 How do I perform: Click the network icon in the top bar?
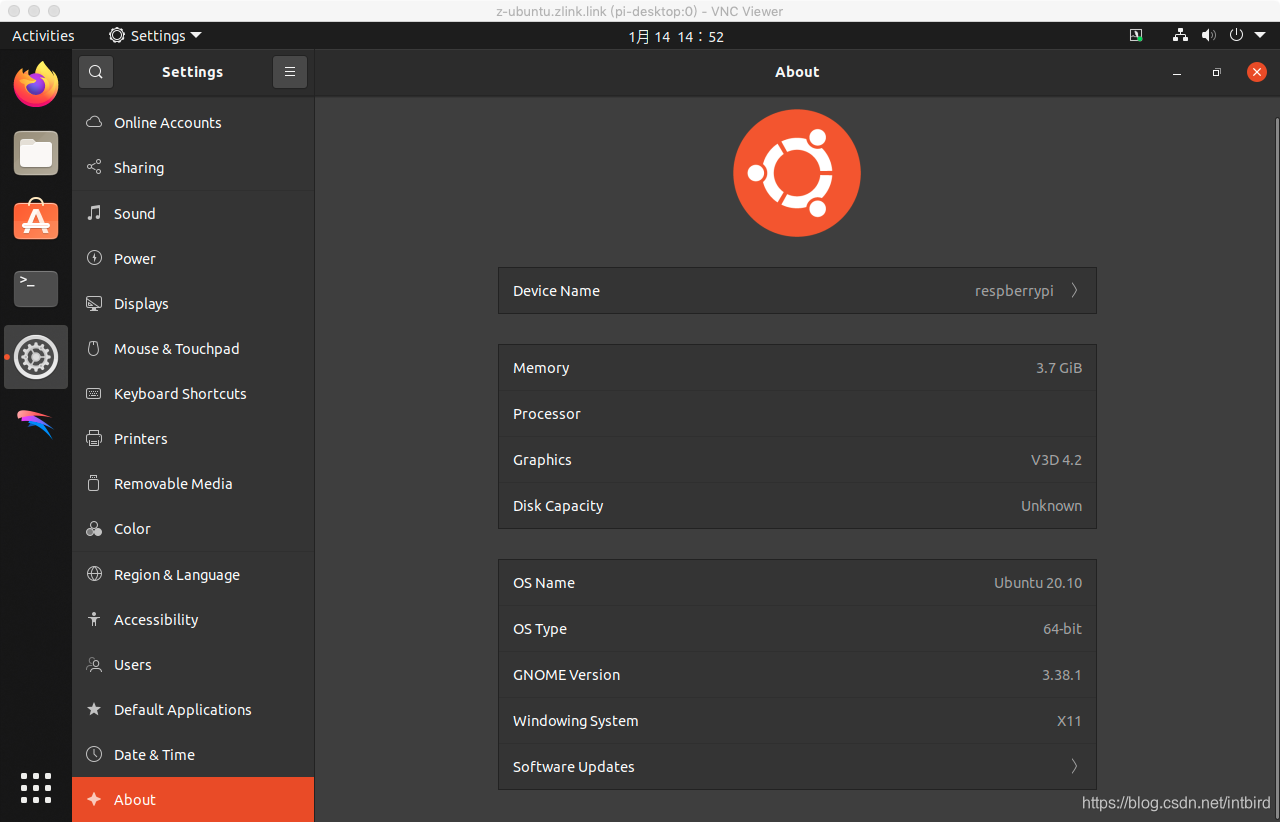click(1180, 35)
